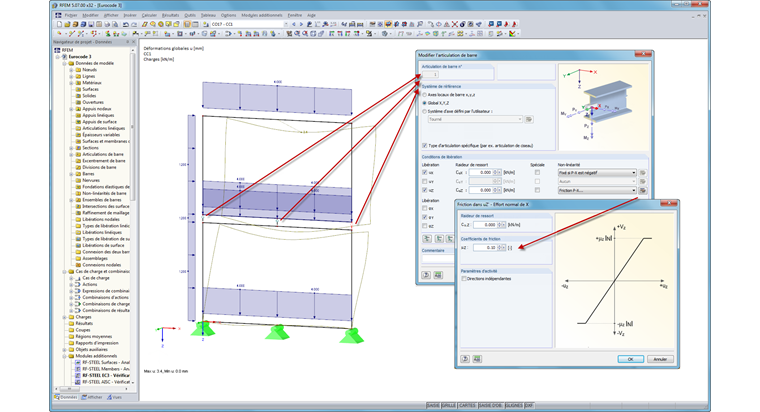Toggle the uz libération checkbox
This screenshot has height=412, width=760.
coord(425,190)
